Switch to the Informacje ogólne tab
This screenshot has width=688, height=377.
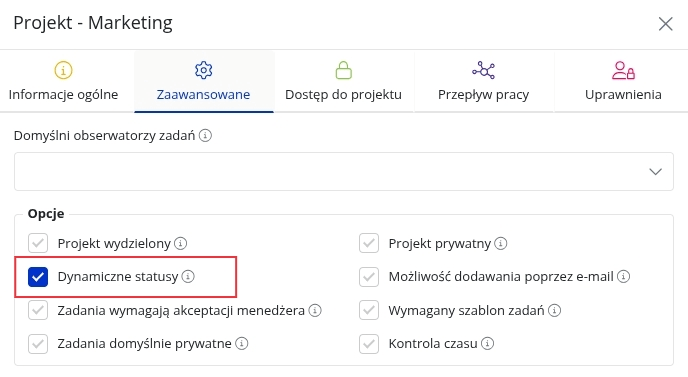click(63, 82)
